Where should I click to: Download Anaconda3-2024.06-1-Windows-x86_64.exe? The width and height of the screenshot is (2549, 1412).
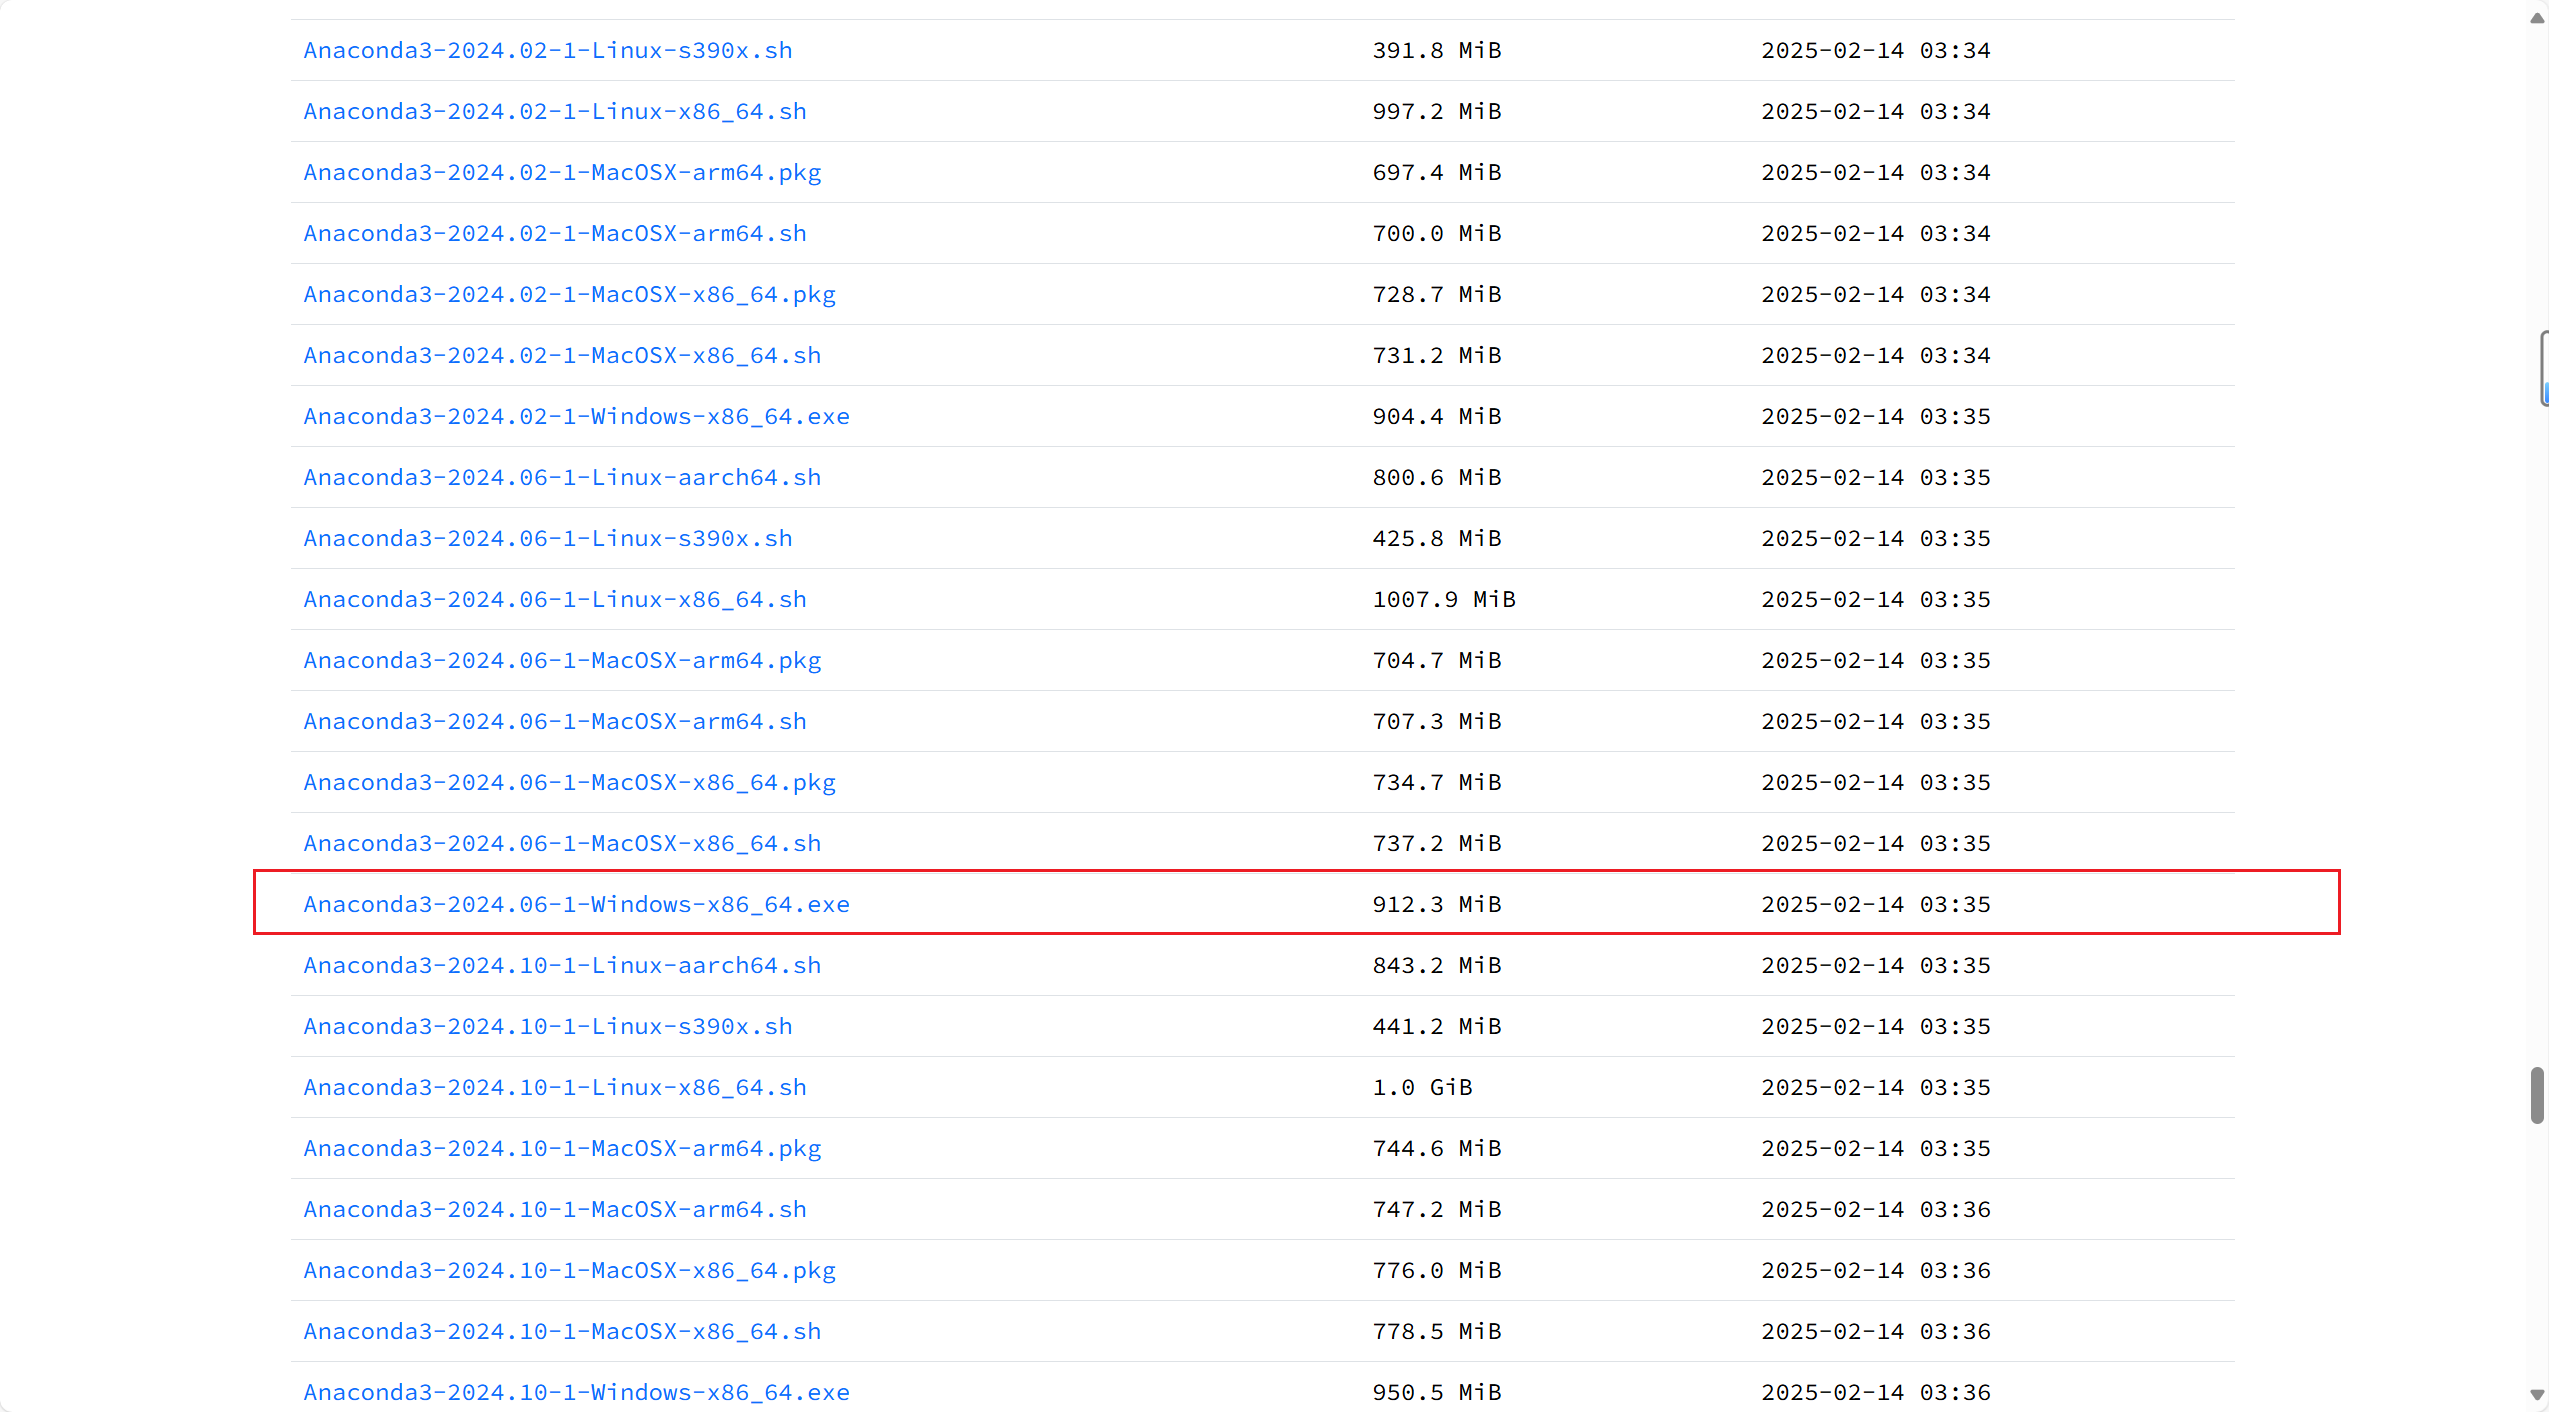(x=576, y=904)
